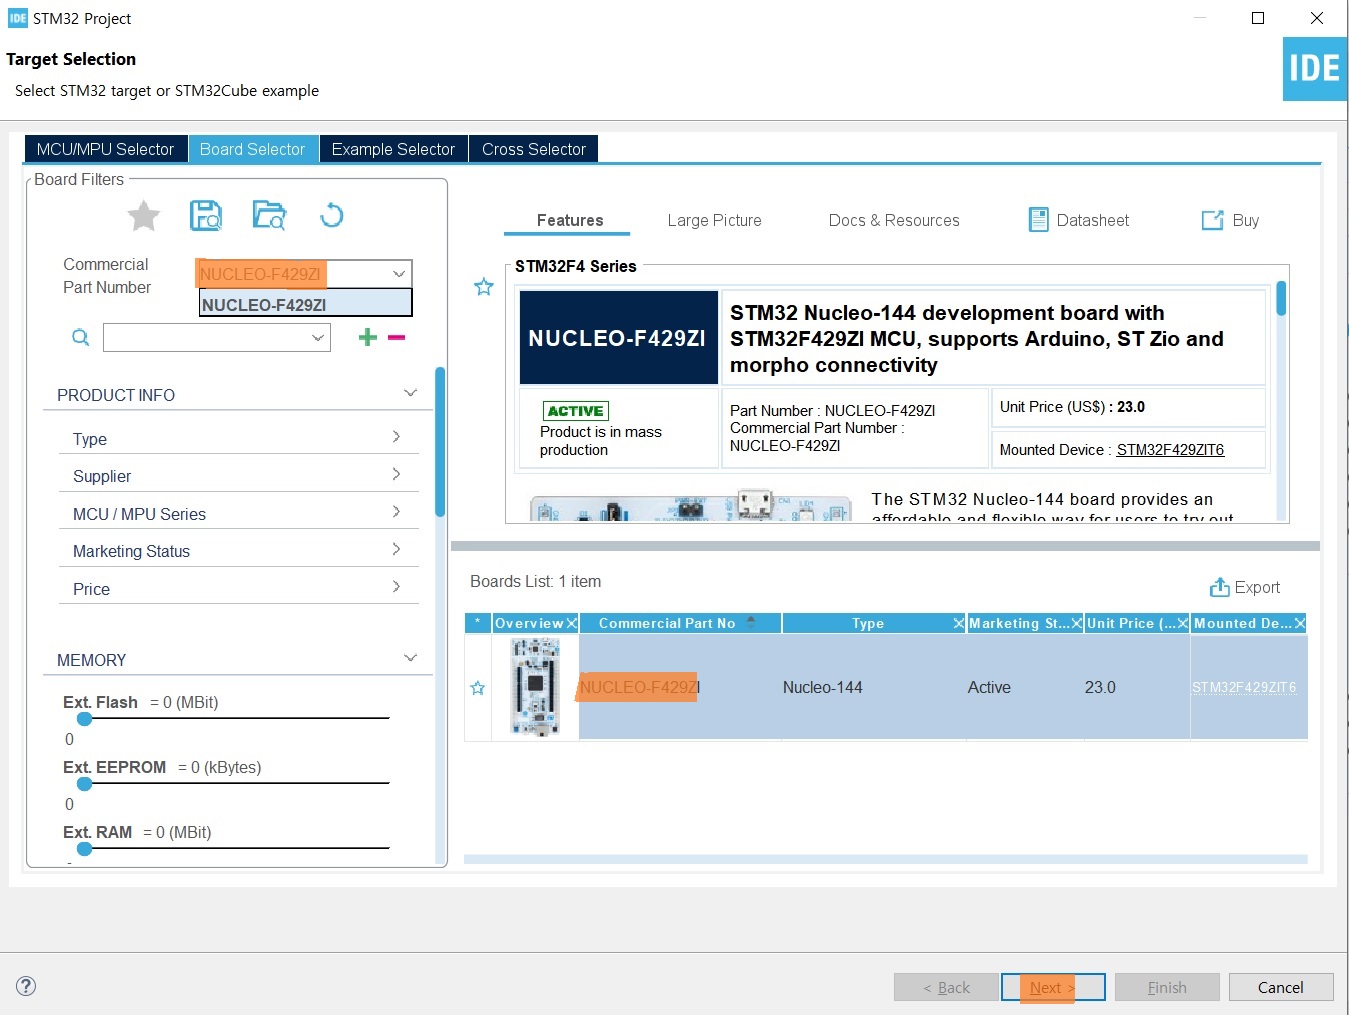Cancel the STM32 Project dialog
This screenshot has height=1015, width=1349.
coord(1281,987)
